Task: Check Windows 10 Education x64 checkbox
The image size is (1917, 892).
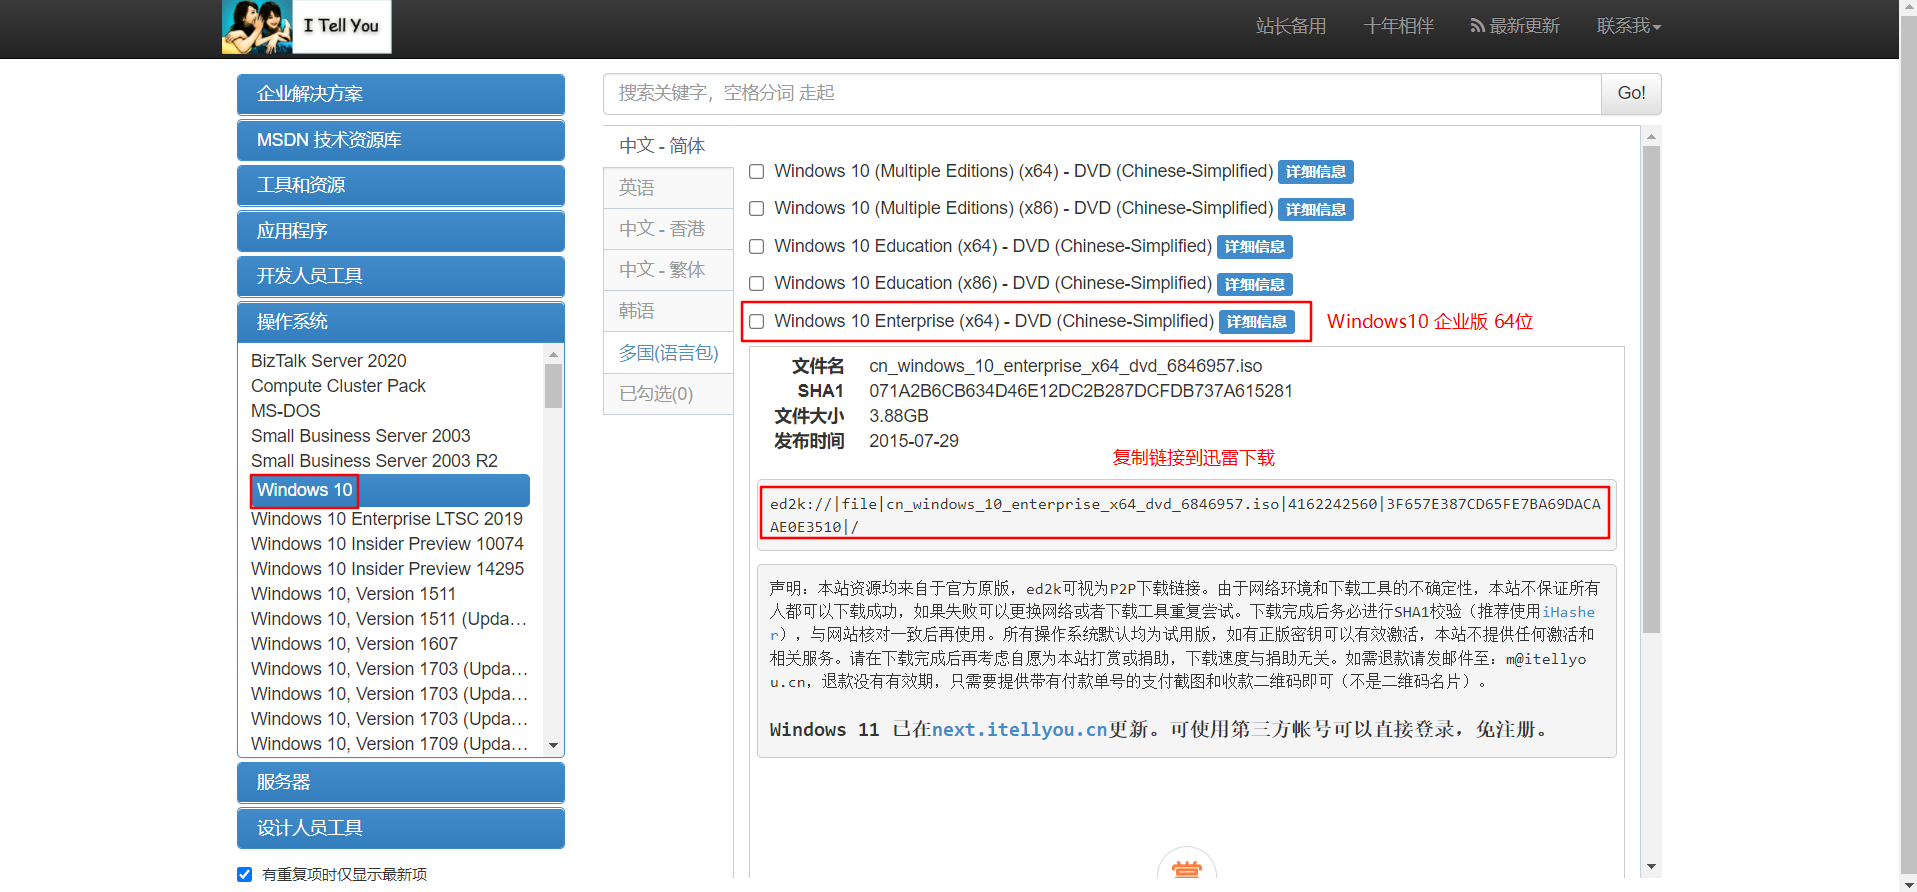Action: click(x=757, y=247)
